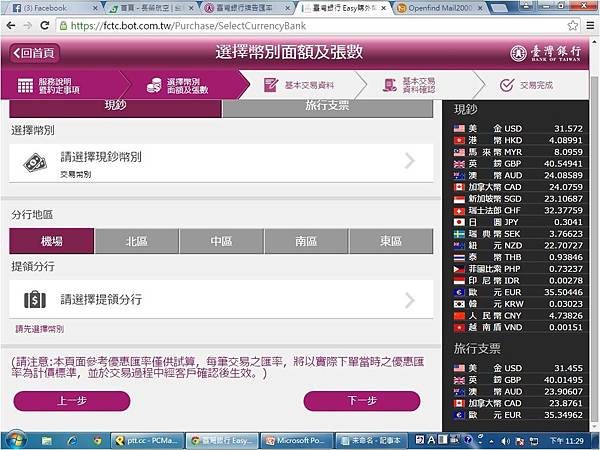
Task: Switch to the 現鈔 cash tab
Action: [115, 108]
